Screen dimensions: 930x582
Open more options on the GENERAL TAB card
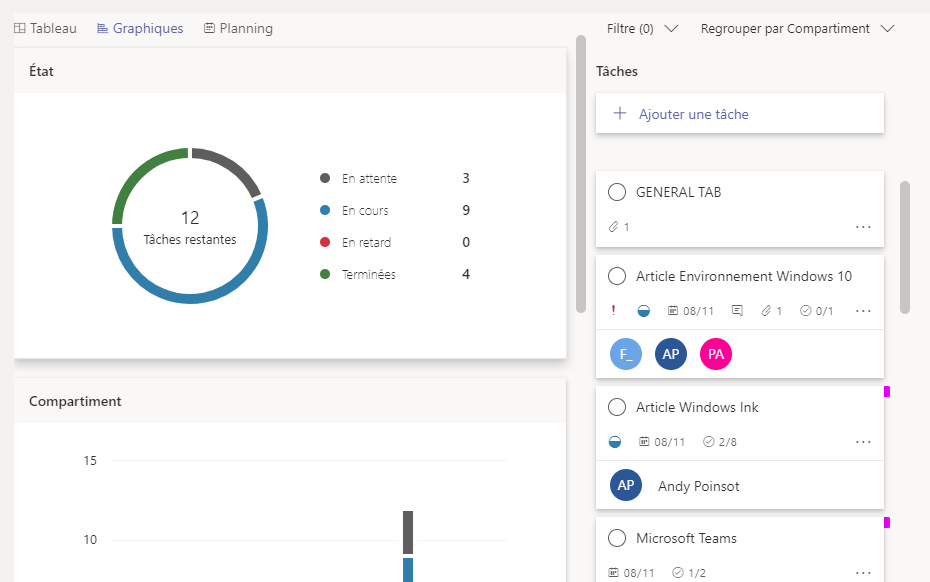point(863,227)
